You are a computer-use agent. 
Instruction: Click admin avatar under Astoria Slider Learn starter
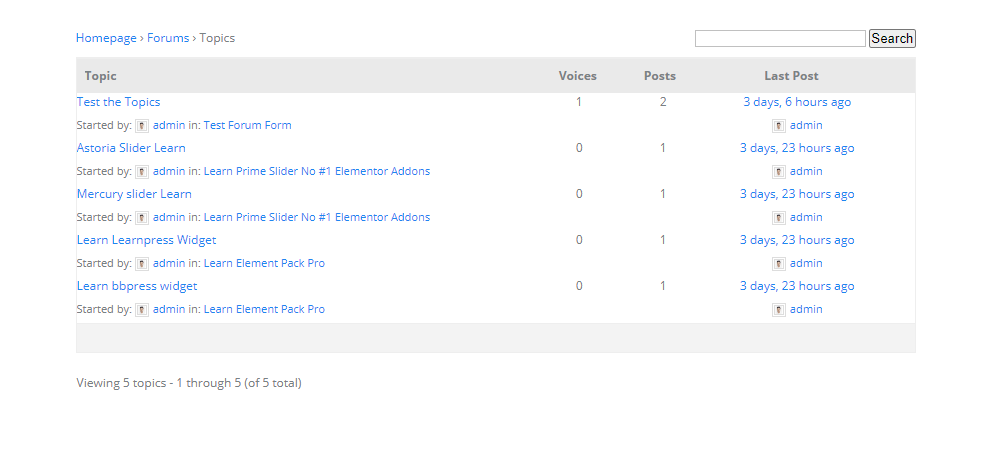click(142, 172)
